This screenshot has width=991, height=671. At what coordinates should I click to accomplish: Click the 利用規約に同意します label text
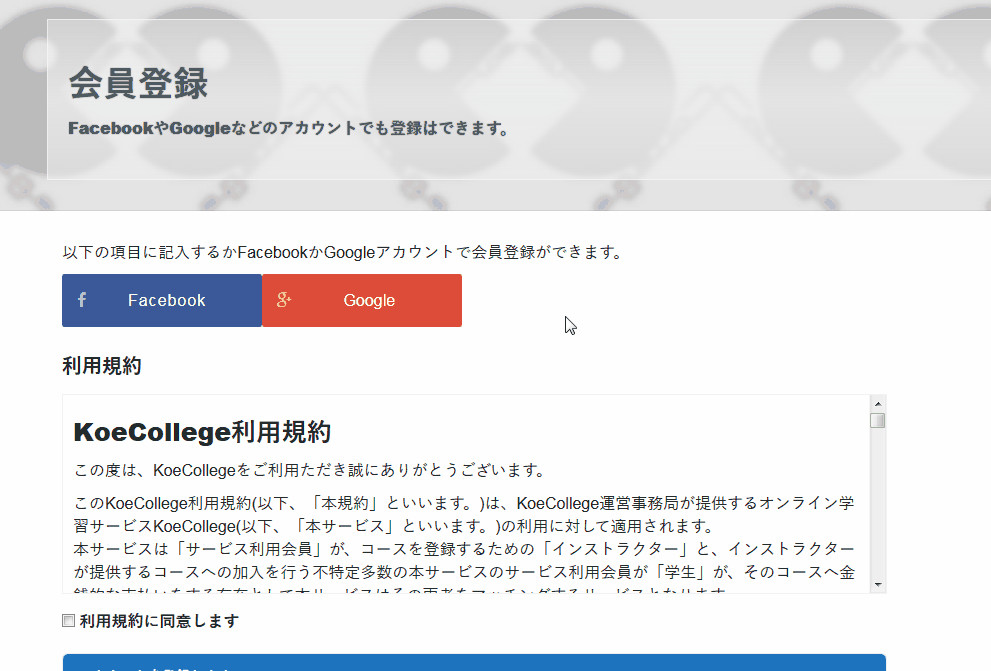pyautogui.click(x=159, y=621)
